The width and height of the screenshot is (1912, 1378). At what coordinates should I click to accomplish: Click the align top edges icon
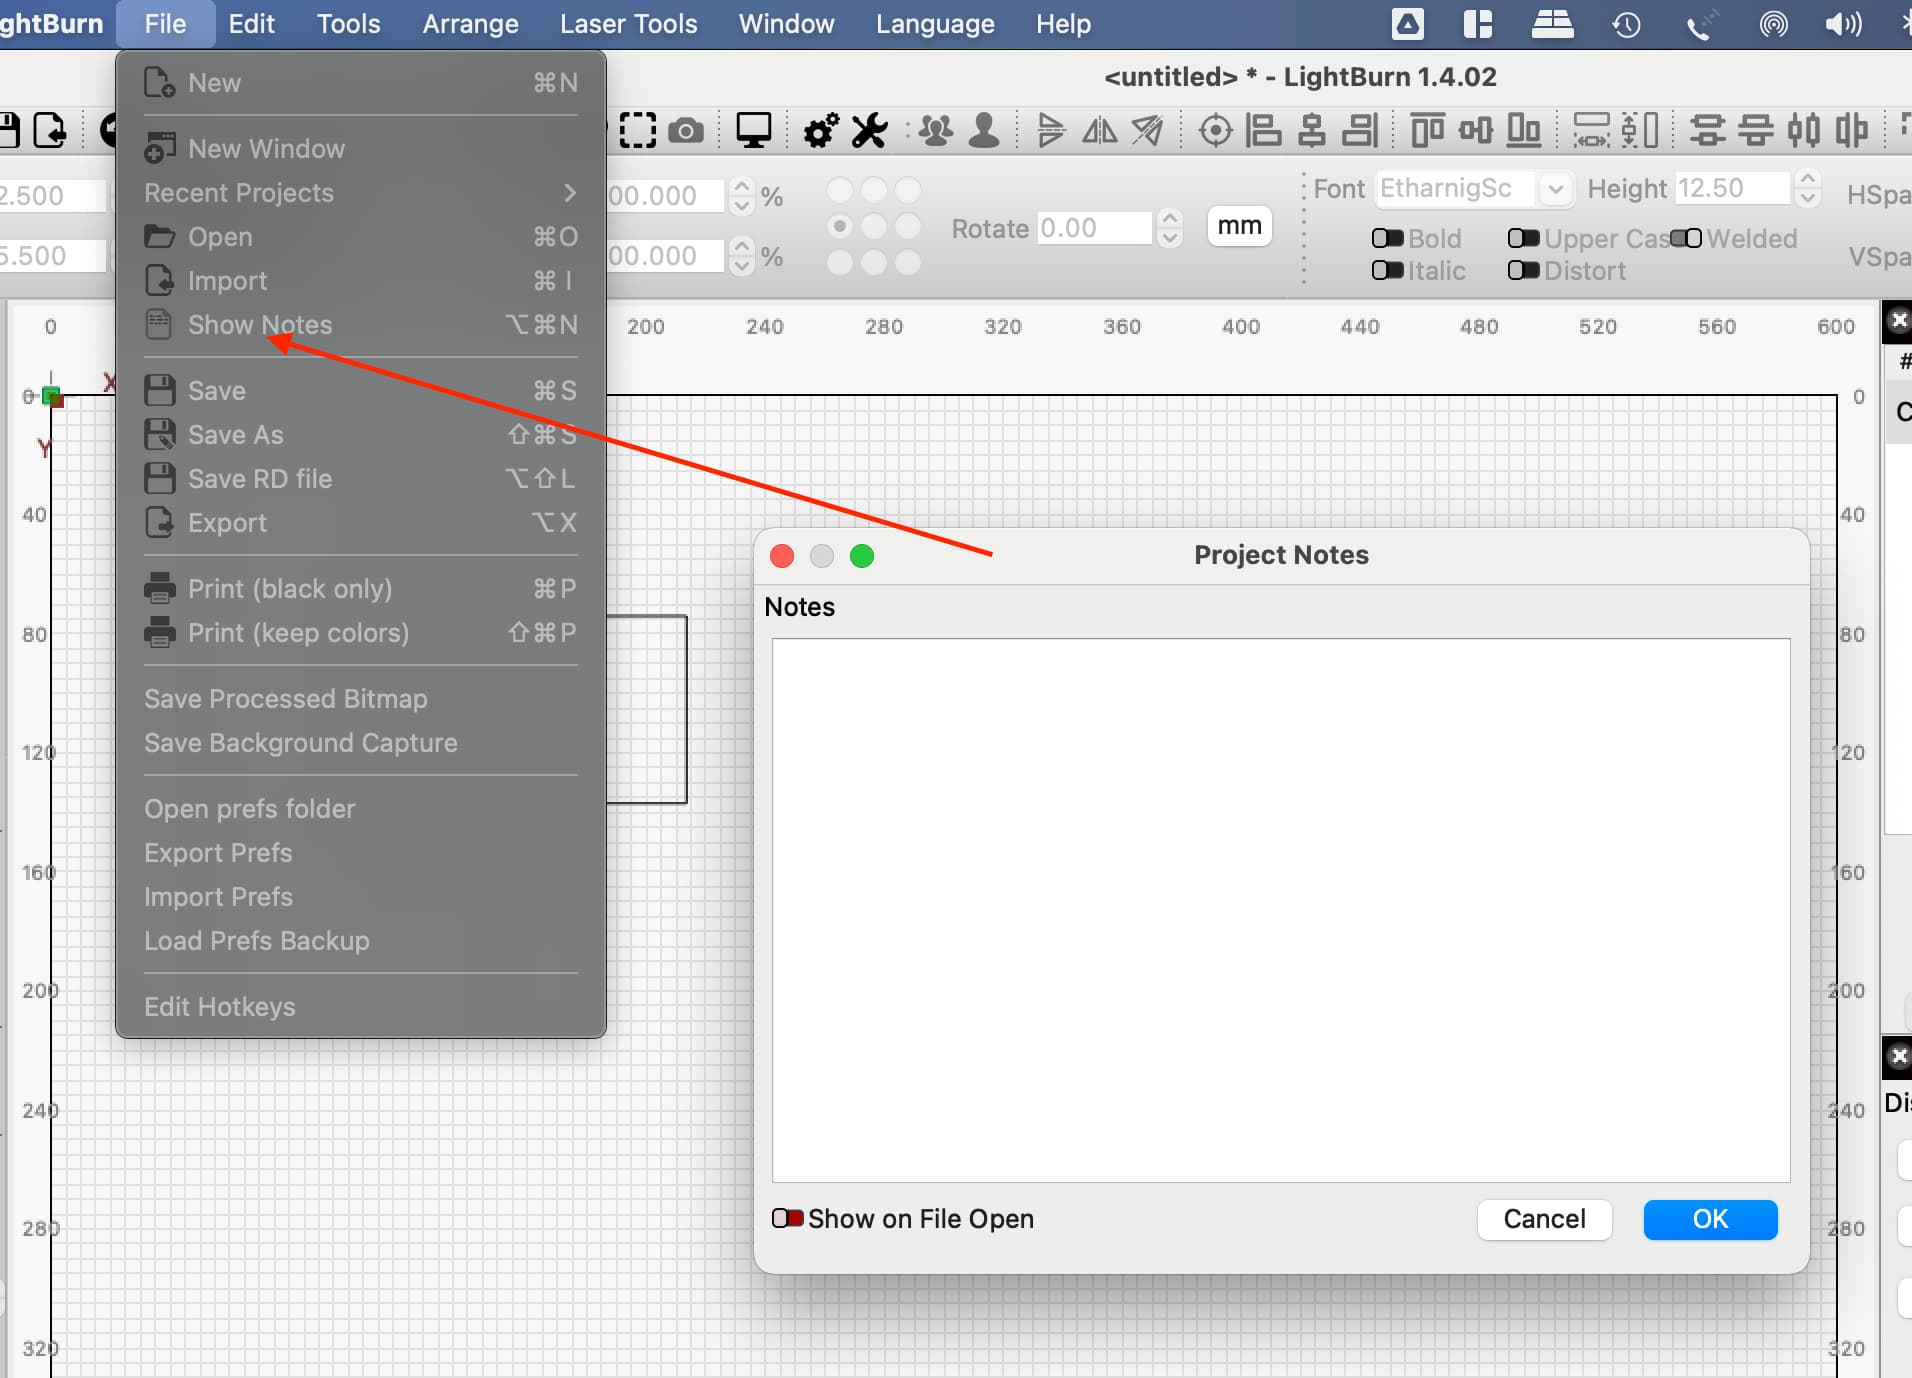1427,131
